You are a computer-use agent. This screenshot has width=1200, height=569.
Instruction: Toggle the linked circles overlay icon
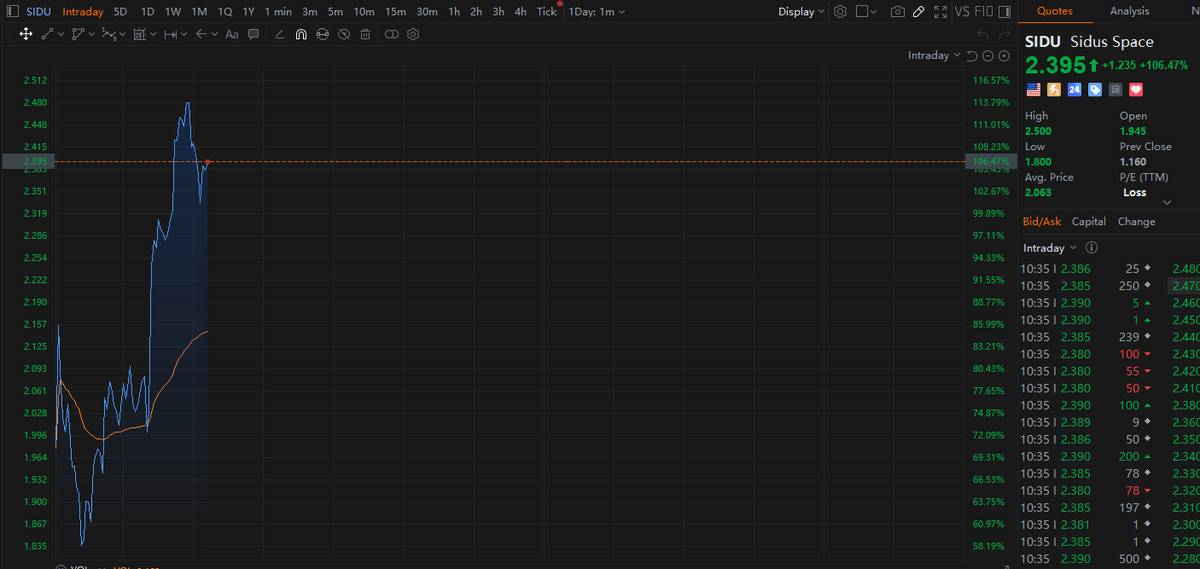click(391, 34)
